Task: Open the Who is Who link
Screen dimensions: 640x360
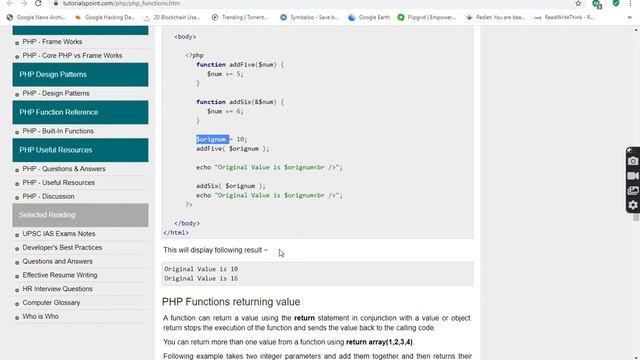Action: click(40, 316)
